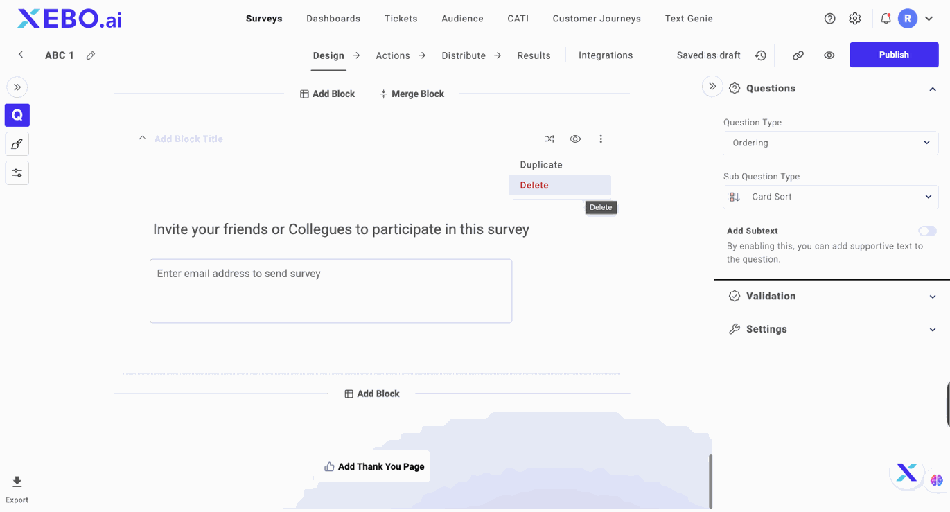Image resolution: width=950 pixels, height=512 pixels.
Task: Edit the ABC 1 survey name pencil
Action: (x=91, y=55)
